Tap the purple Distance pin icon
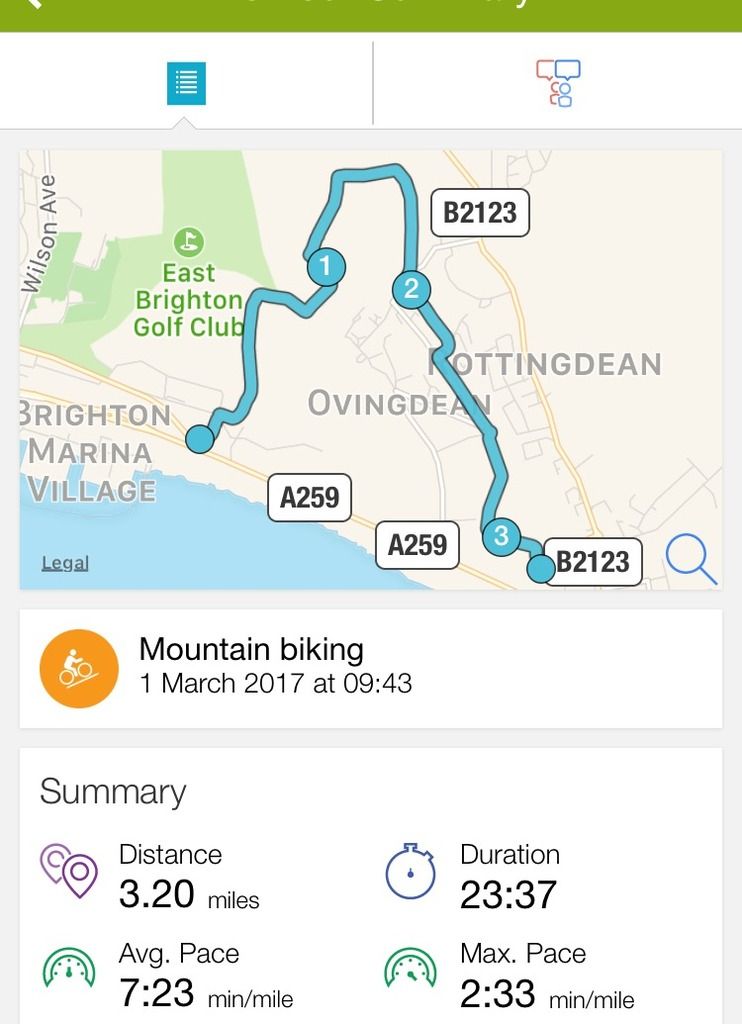The image size is (742, 1024). tap(69, 871)
